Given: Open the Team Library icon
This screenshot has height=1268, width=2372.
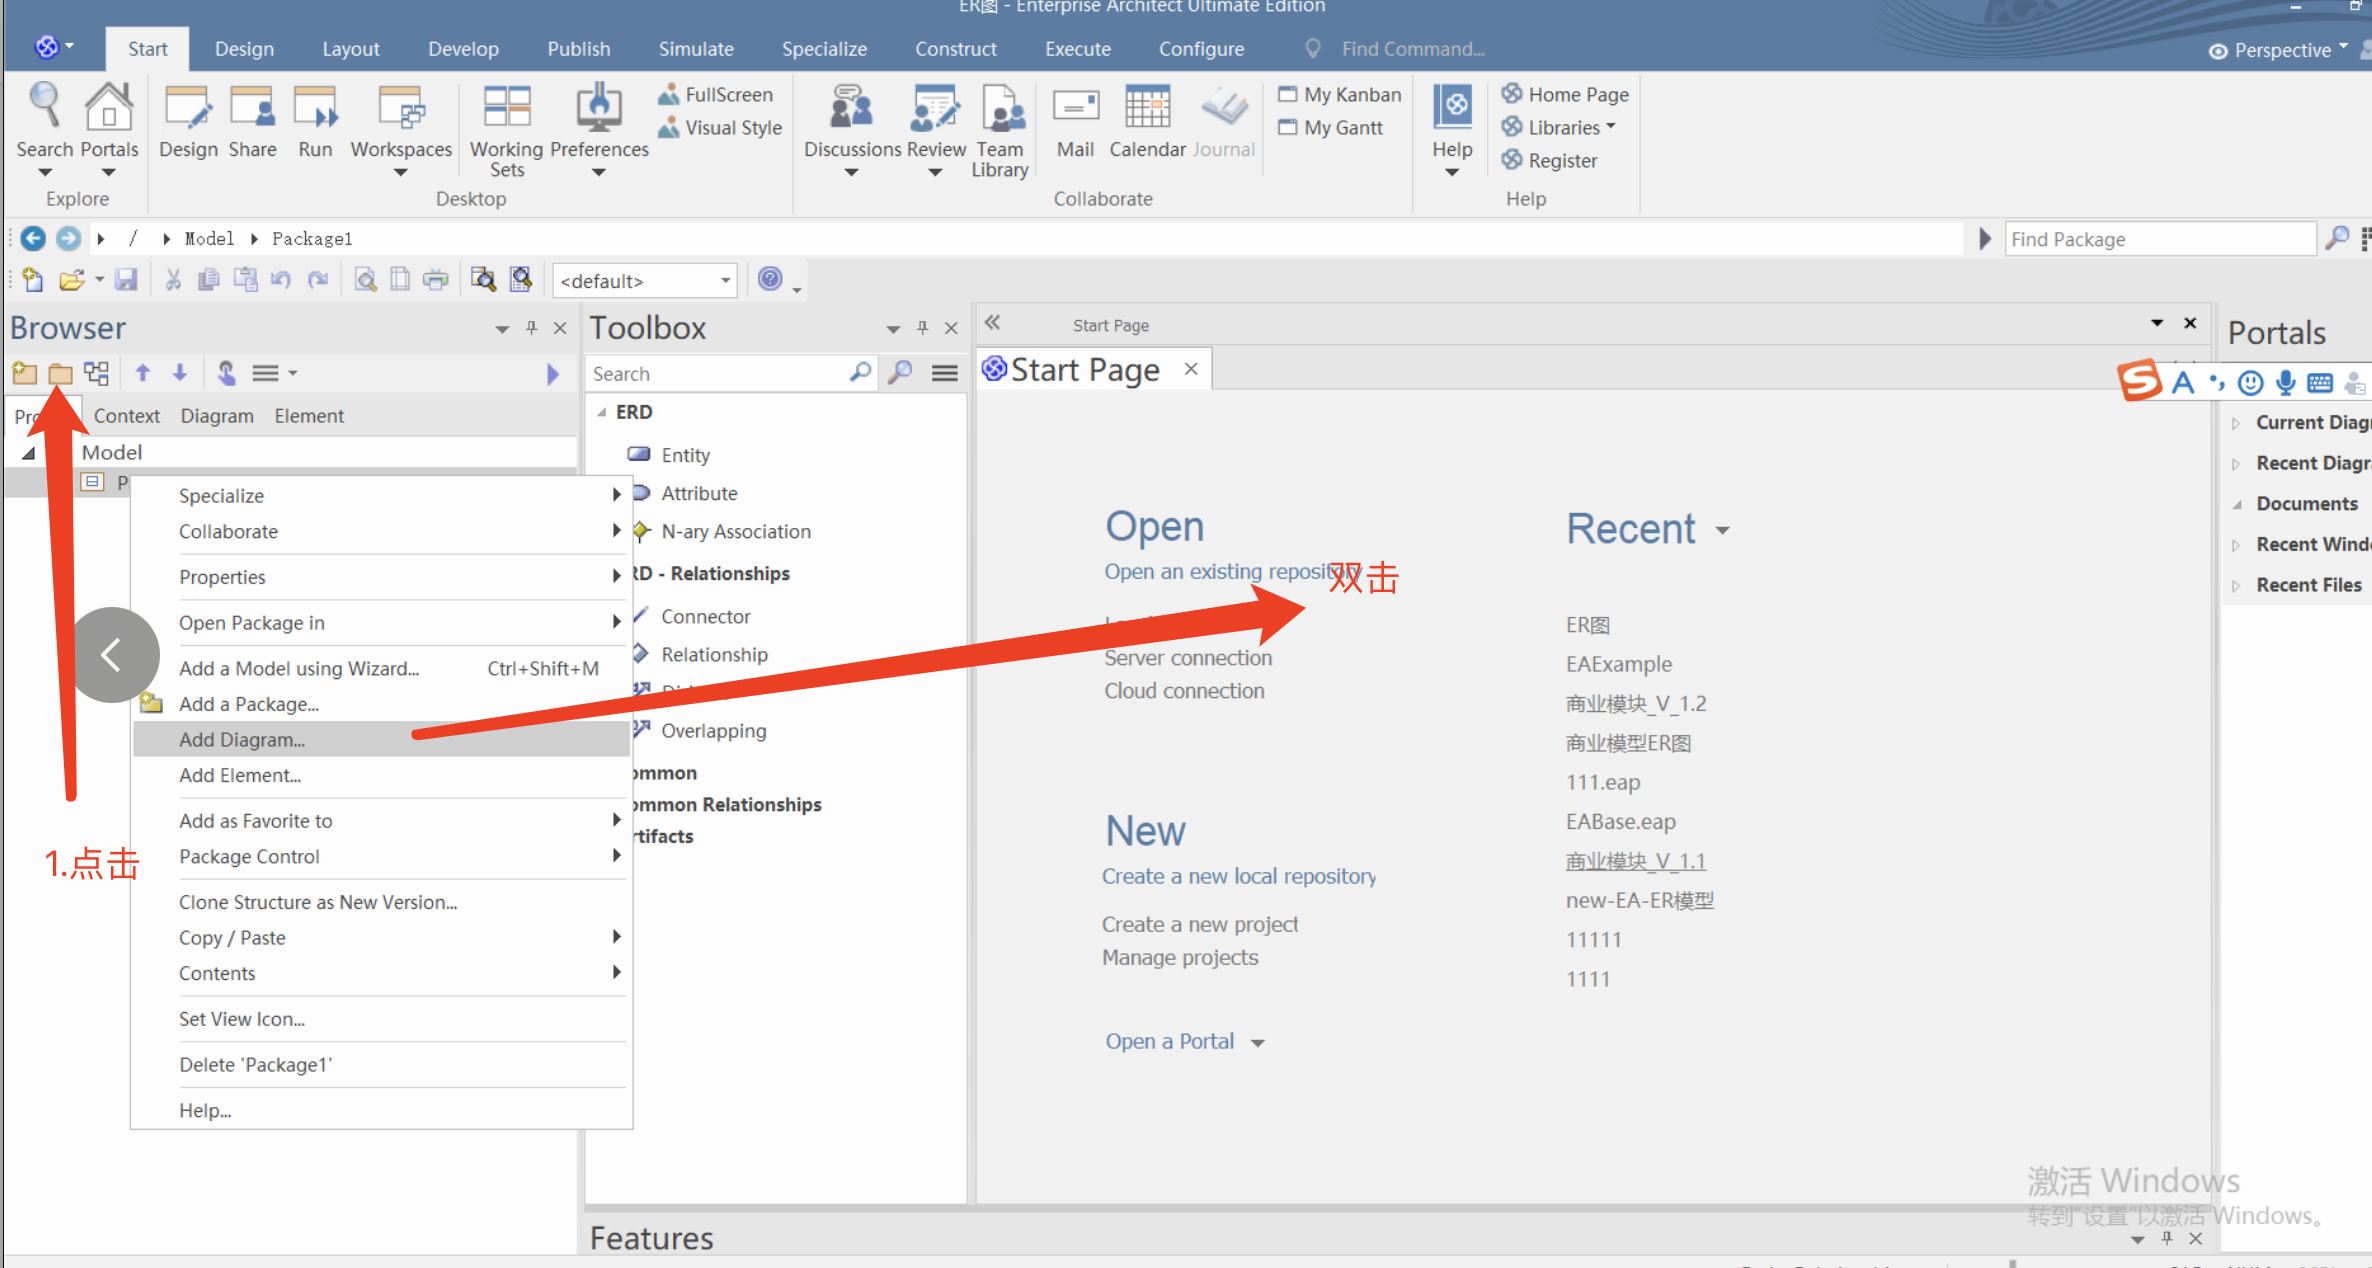Looking at the screenshot, I should point(1002,107).
